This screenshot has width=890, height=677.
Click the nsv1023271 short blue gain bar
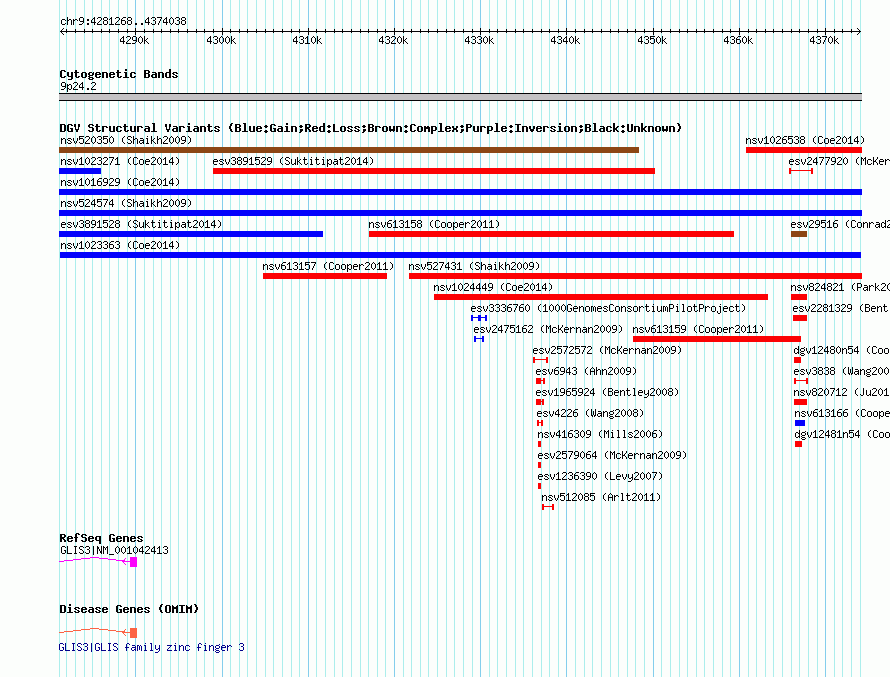[x=80, y=171]
